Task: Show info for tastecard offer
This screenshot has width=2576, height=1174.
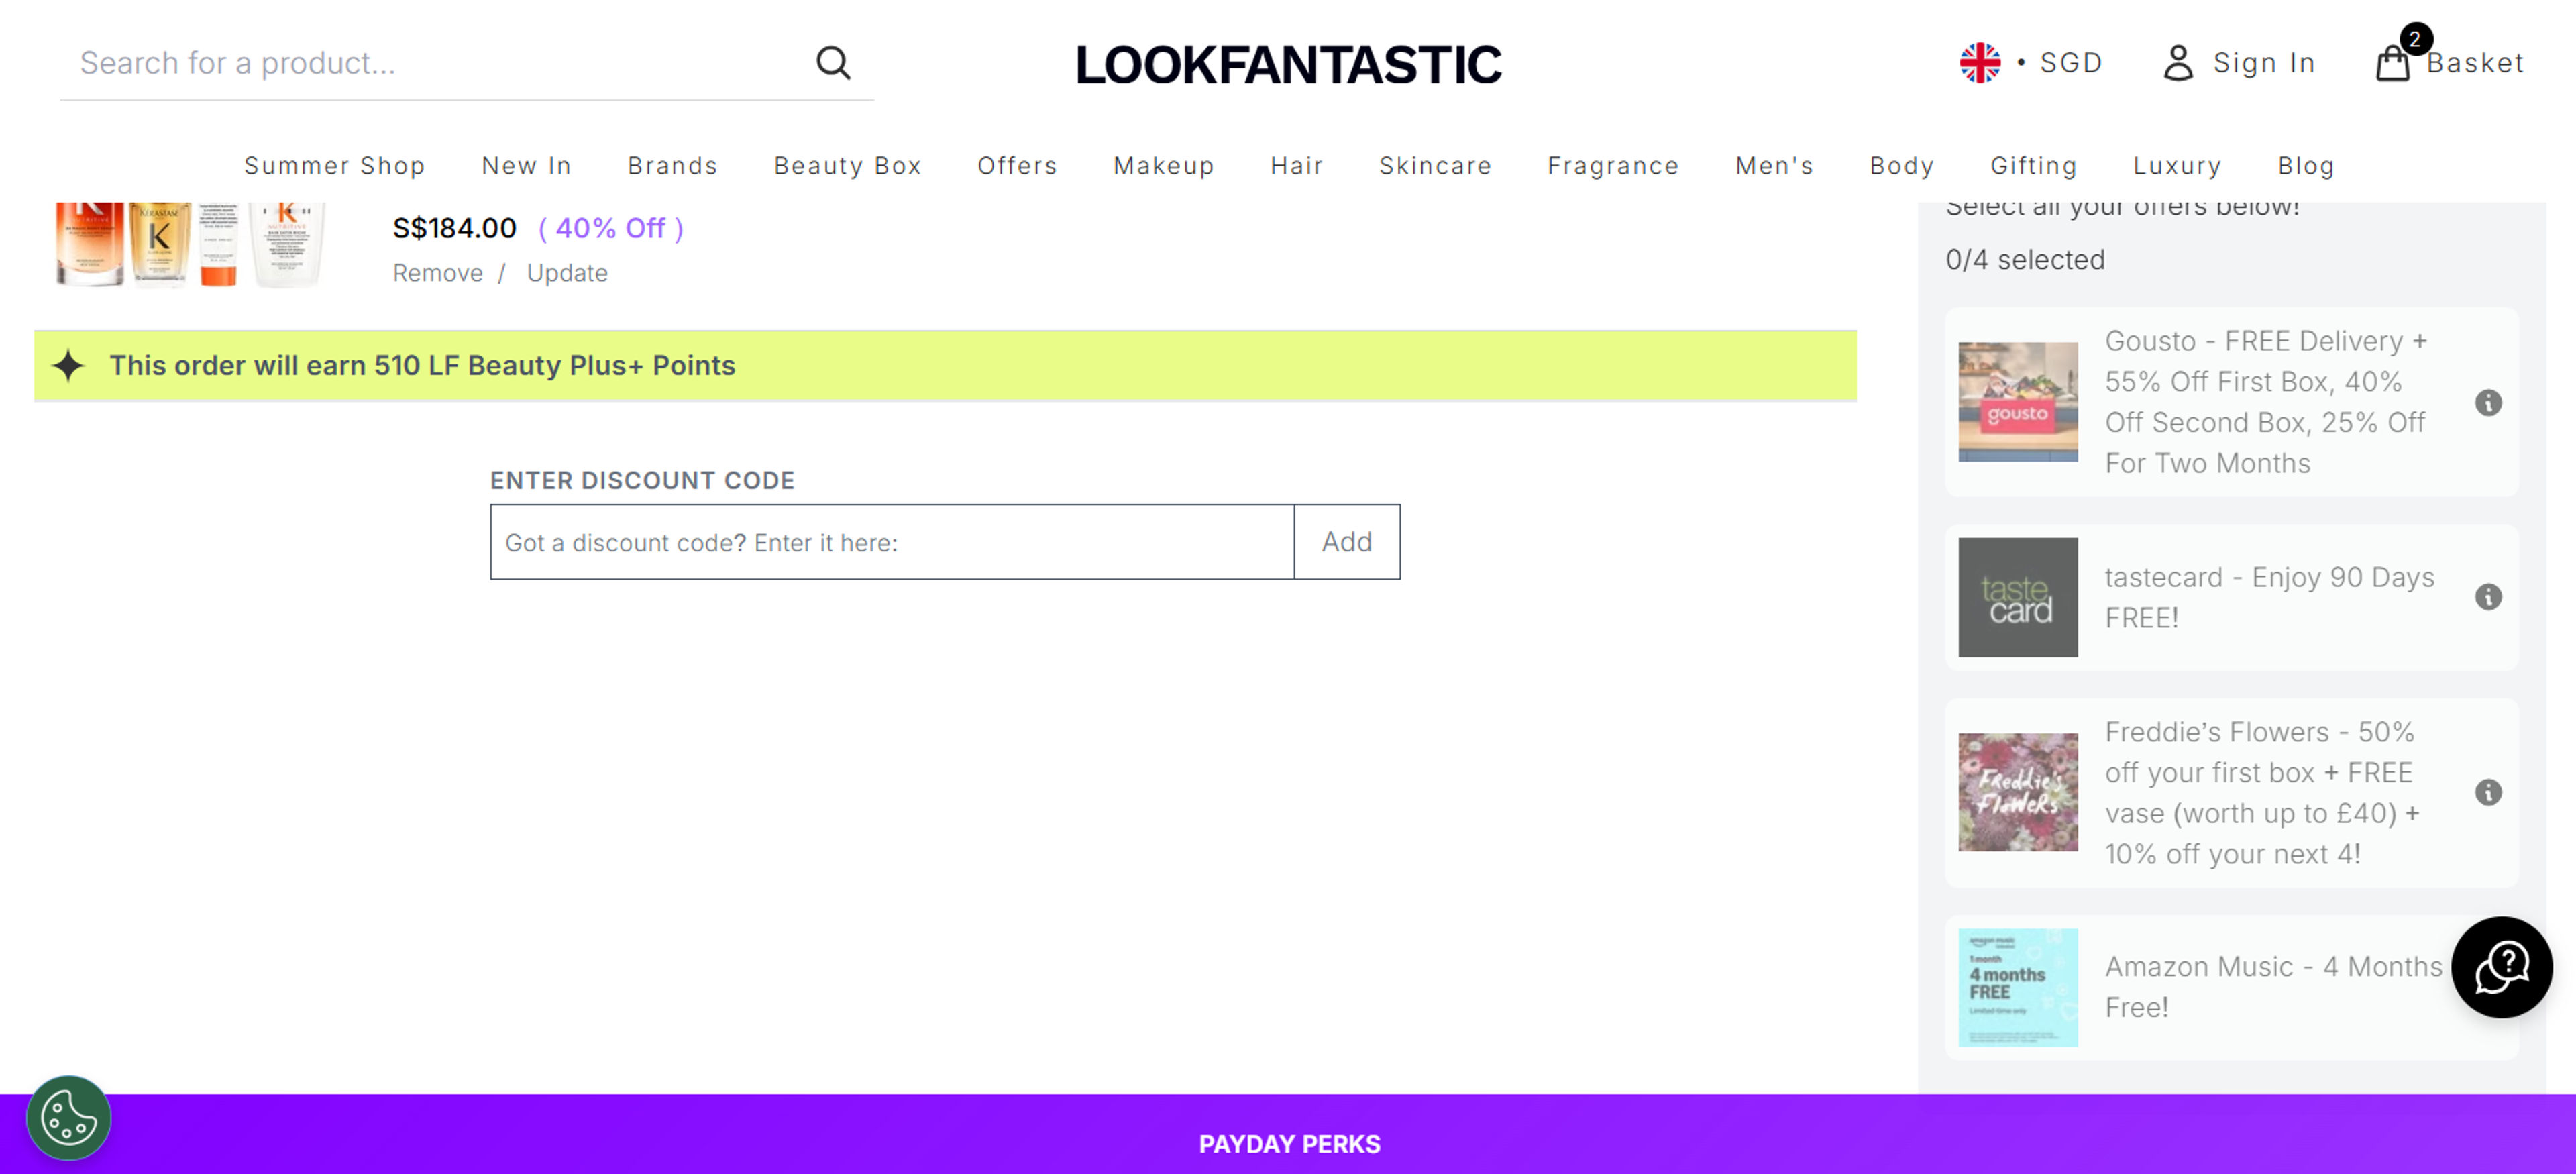Action: coord(2488,597)
